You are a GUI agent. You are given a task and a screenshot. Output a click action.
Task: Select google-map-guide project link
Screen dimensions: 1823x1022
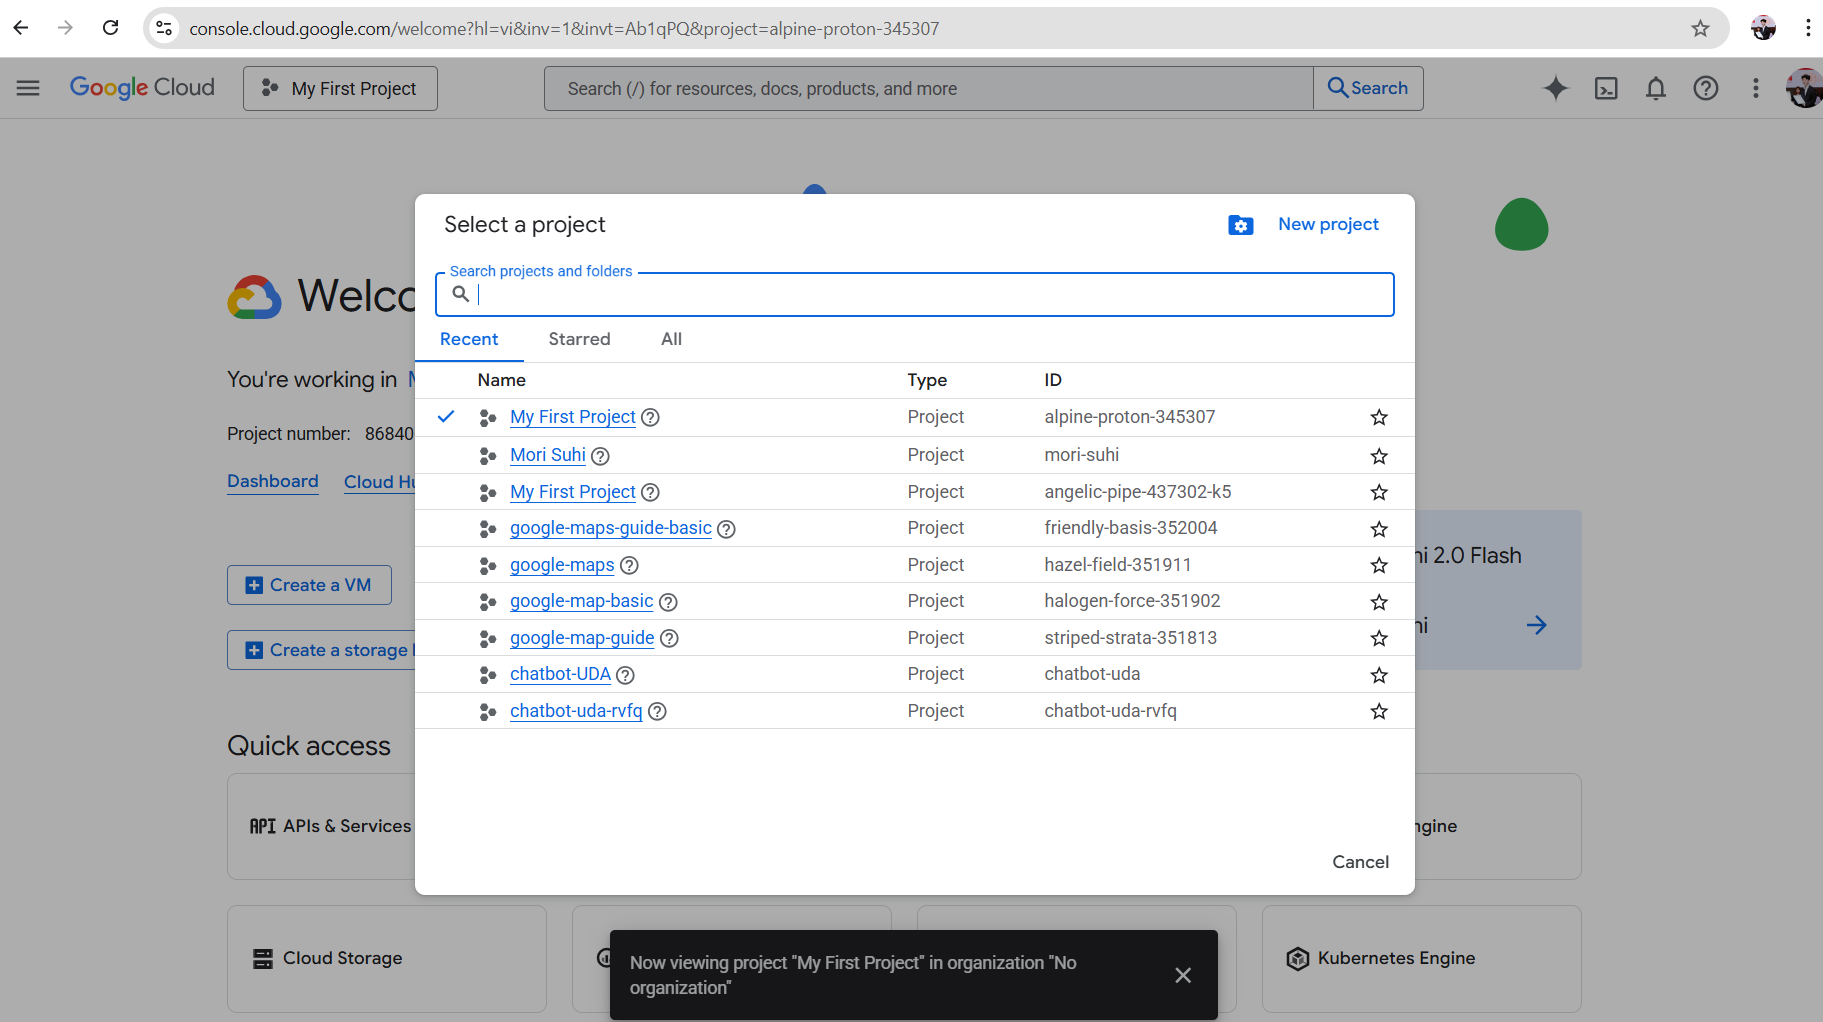click(582, 638)
